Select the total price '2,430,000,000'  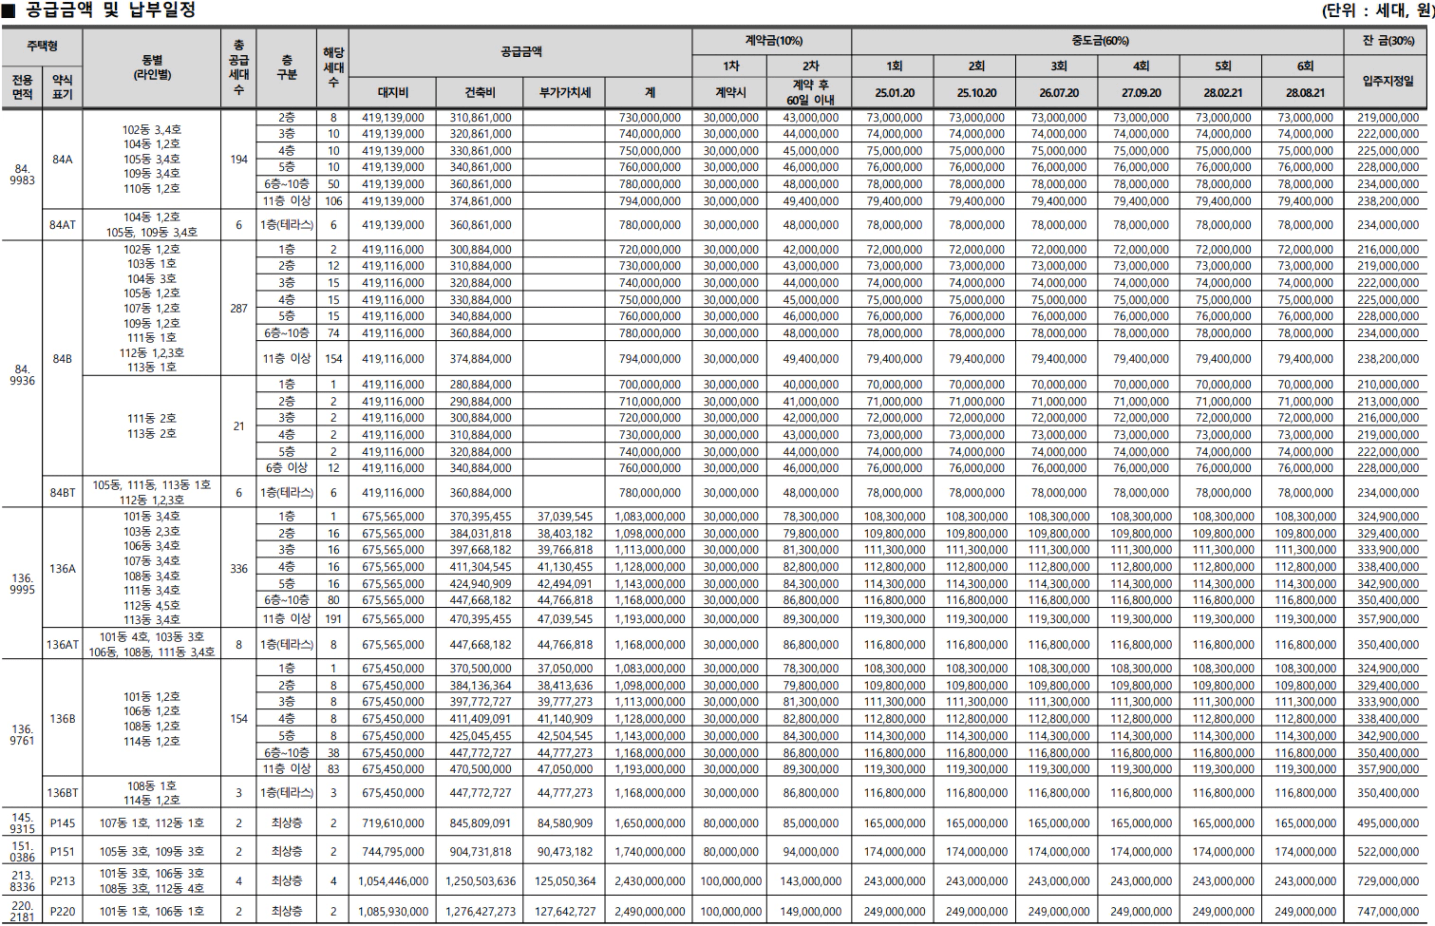(650, 881)
